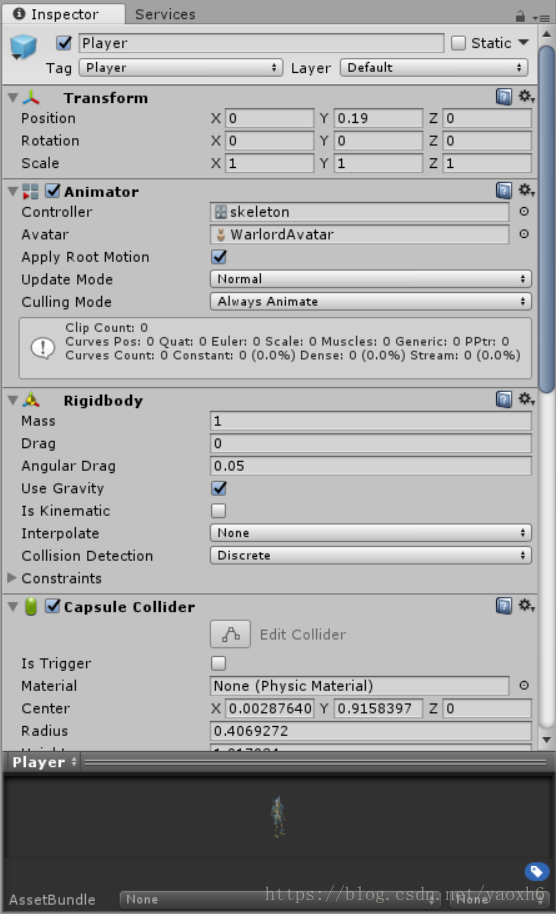Click the Drag value field
The width and height of the screenshot is (556, 914).
(371, 444)
